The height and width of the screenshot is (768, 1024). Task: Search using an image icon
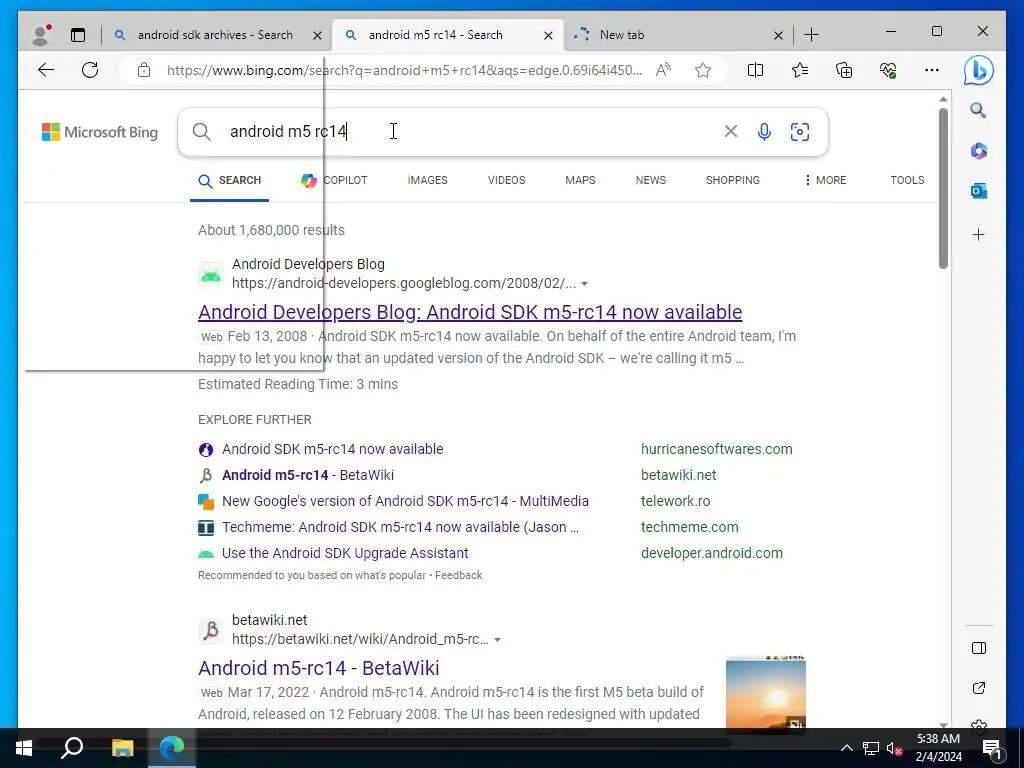tap(800, 132)
